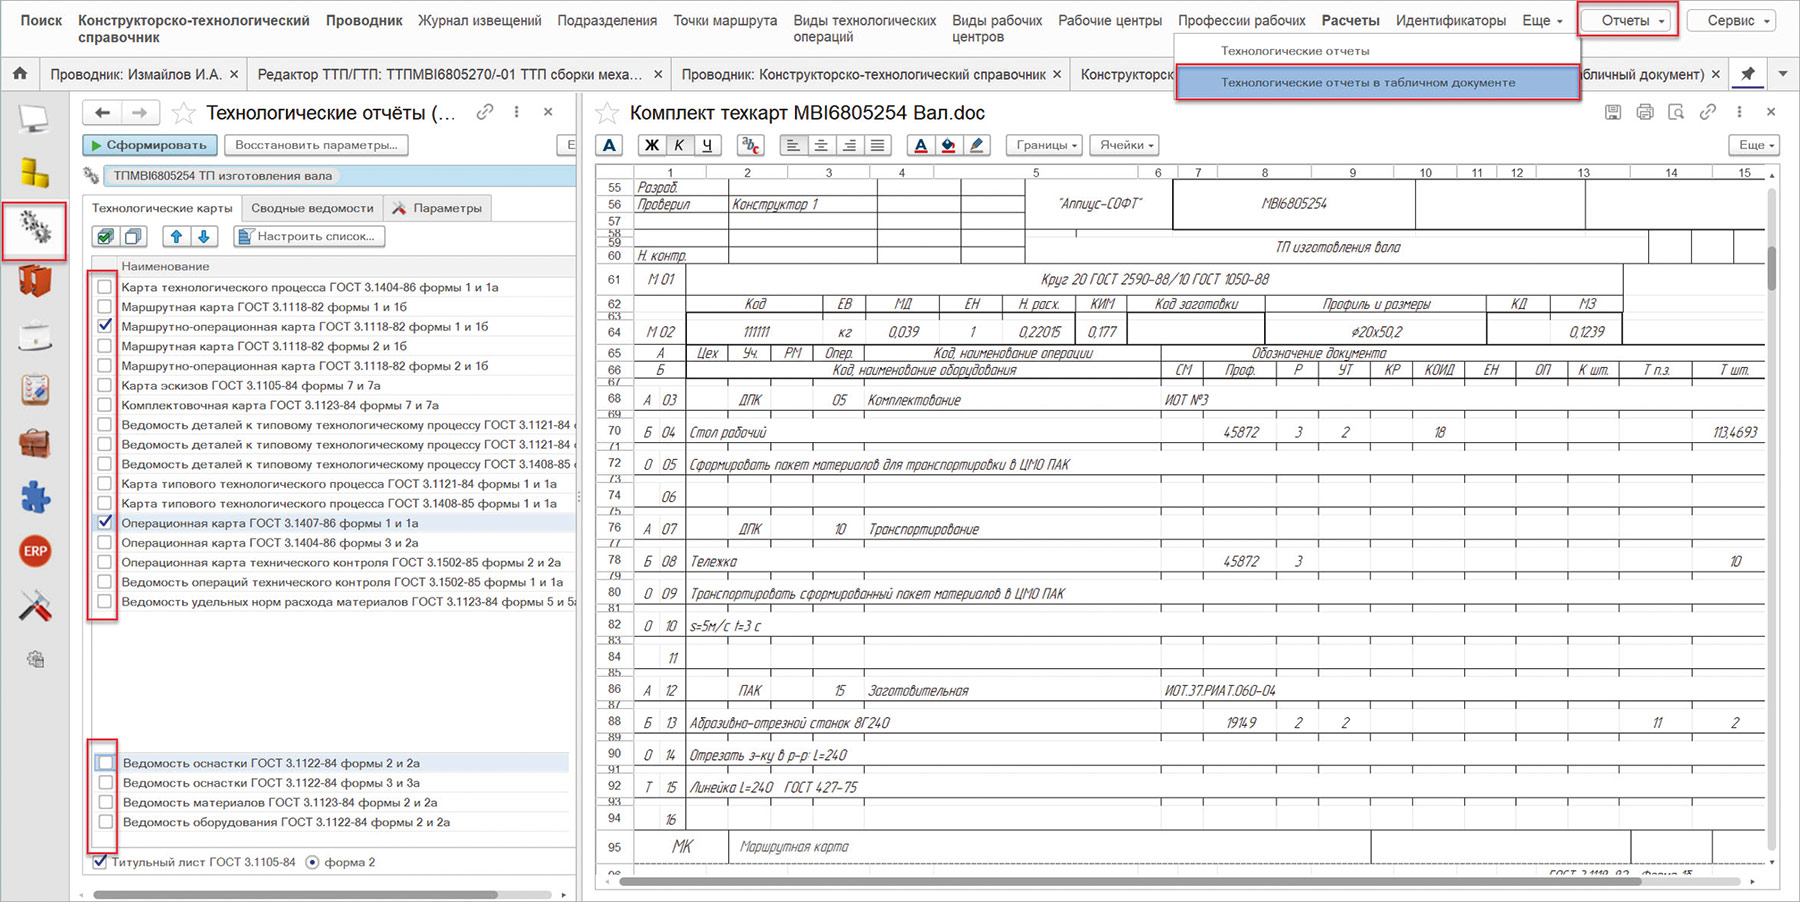The width and height of the screenshot is (1800, 902).
Task: Open Журнал извещений in top menu
Action: coord(480,20)
